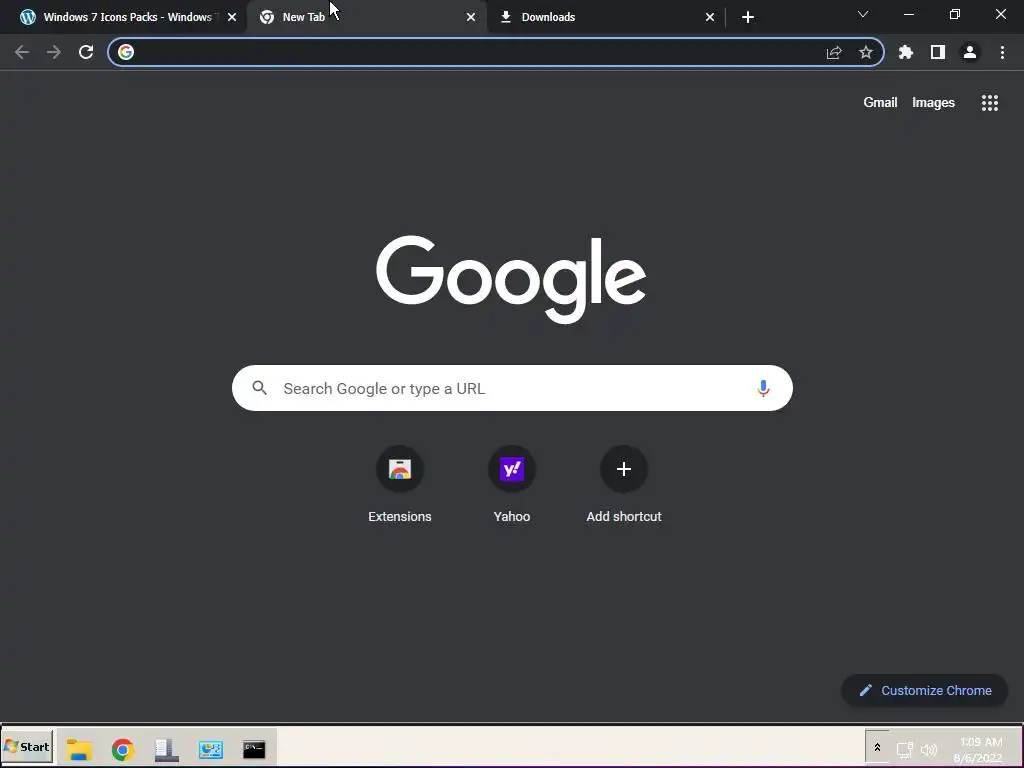The image size is (1024, 768).
Task: Click the Google icon in address bar
Action: 126,52
